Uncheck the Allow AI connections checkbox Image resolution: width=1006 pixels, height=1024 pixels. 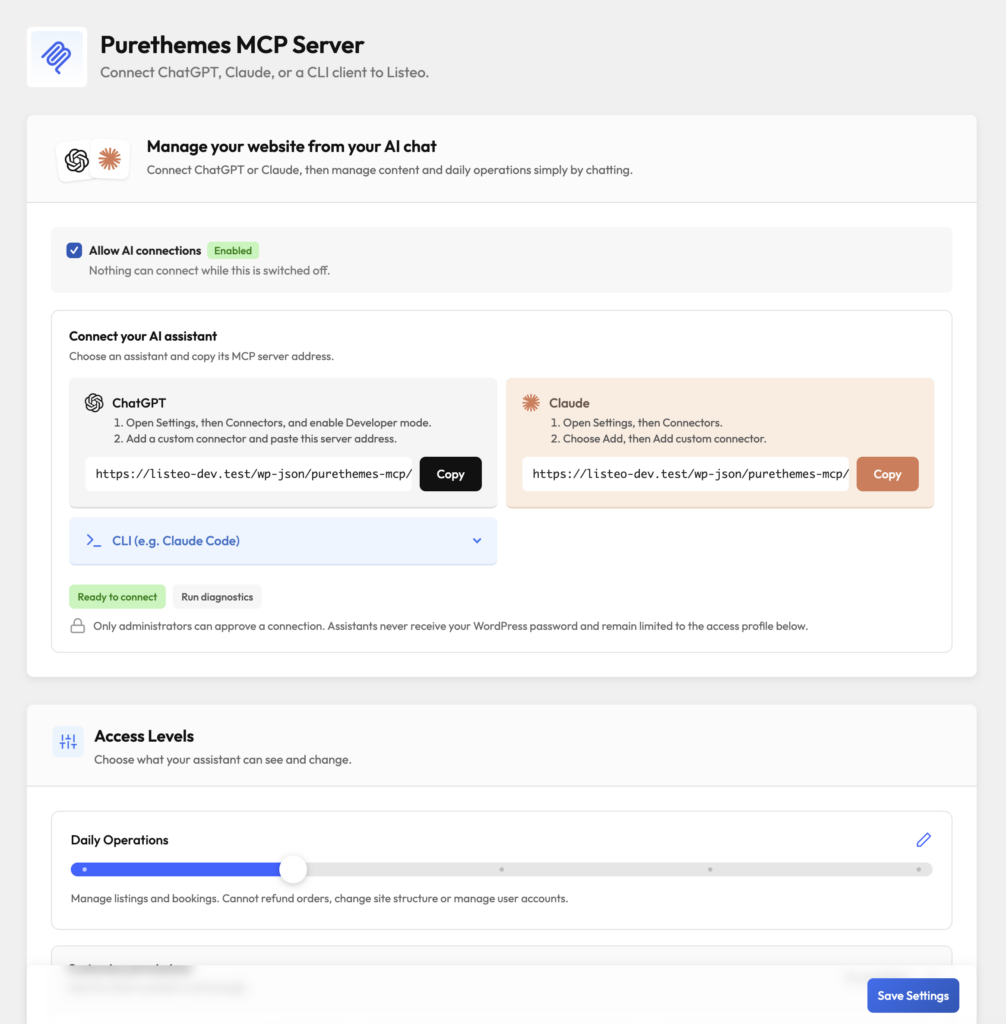pyautogui.click(x=74, y=250)
